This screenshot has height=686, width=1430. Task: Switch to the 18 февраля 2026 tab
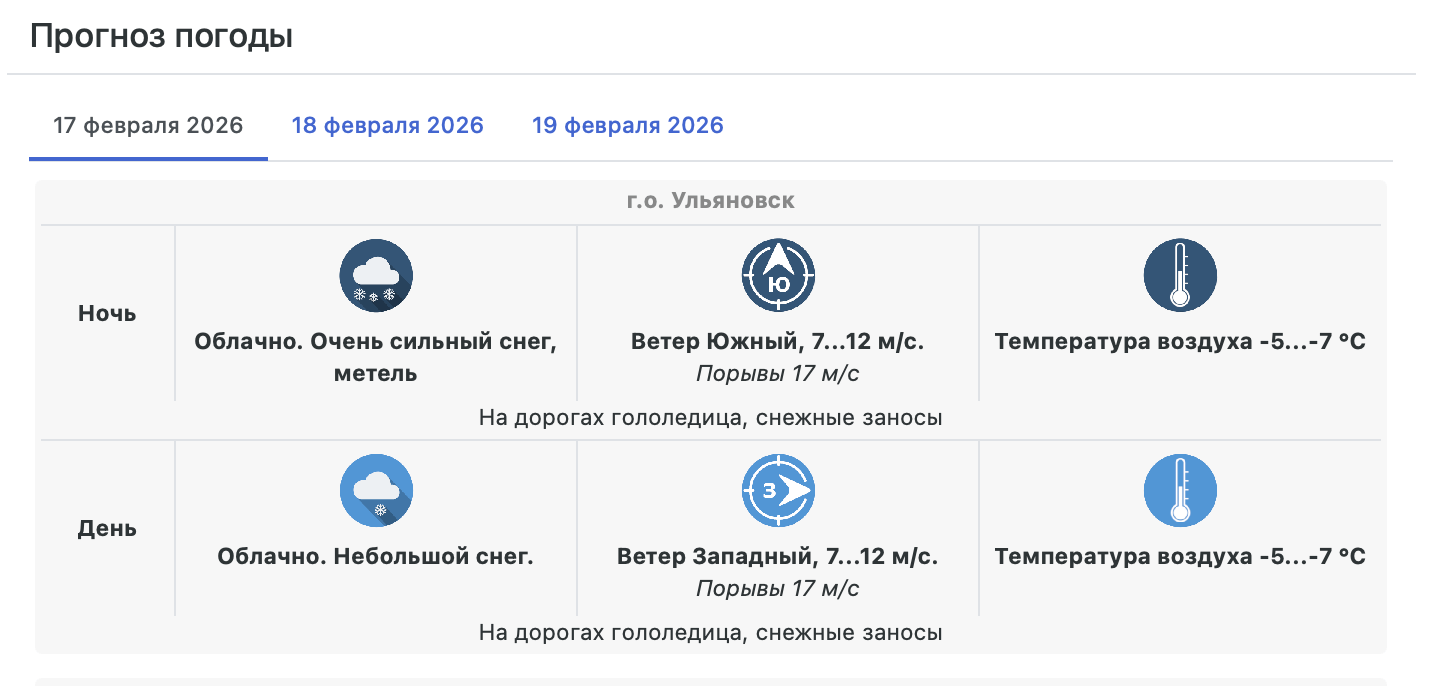[x=387, y=126]
